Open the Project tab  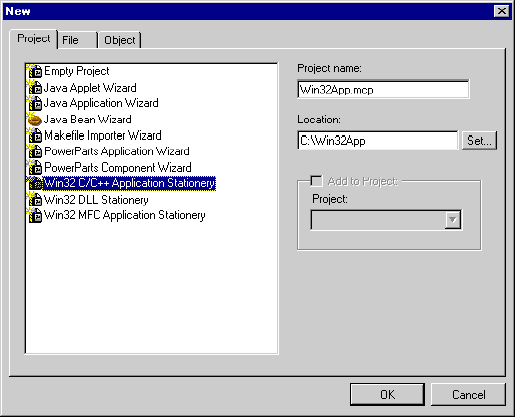(34, 39)
